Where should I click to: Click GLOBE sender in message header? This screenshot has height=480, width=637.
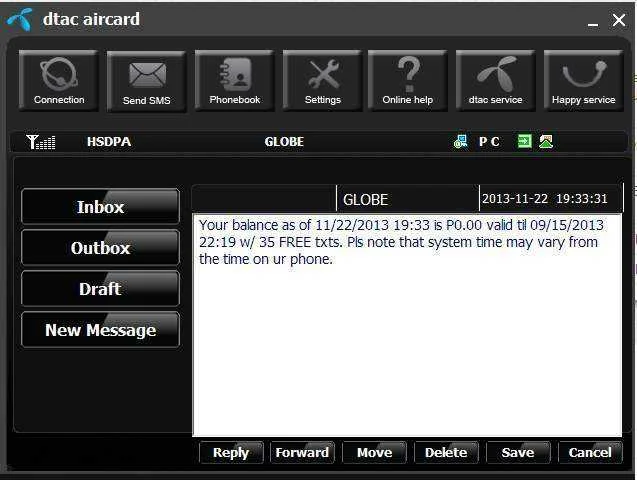[x=366, y=199]
